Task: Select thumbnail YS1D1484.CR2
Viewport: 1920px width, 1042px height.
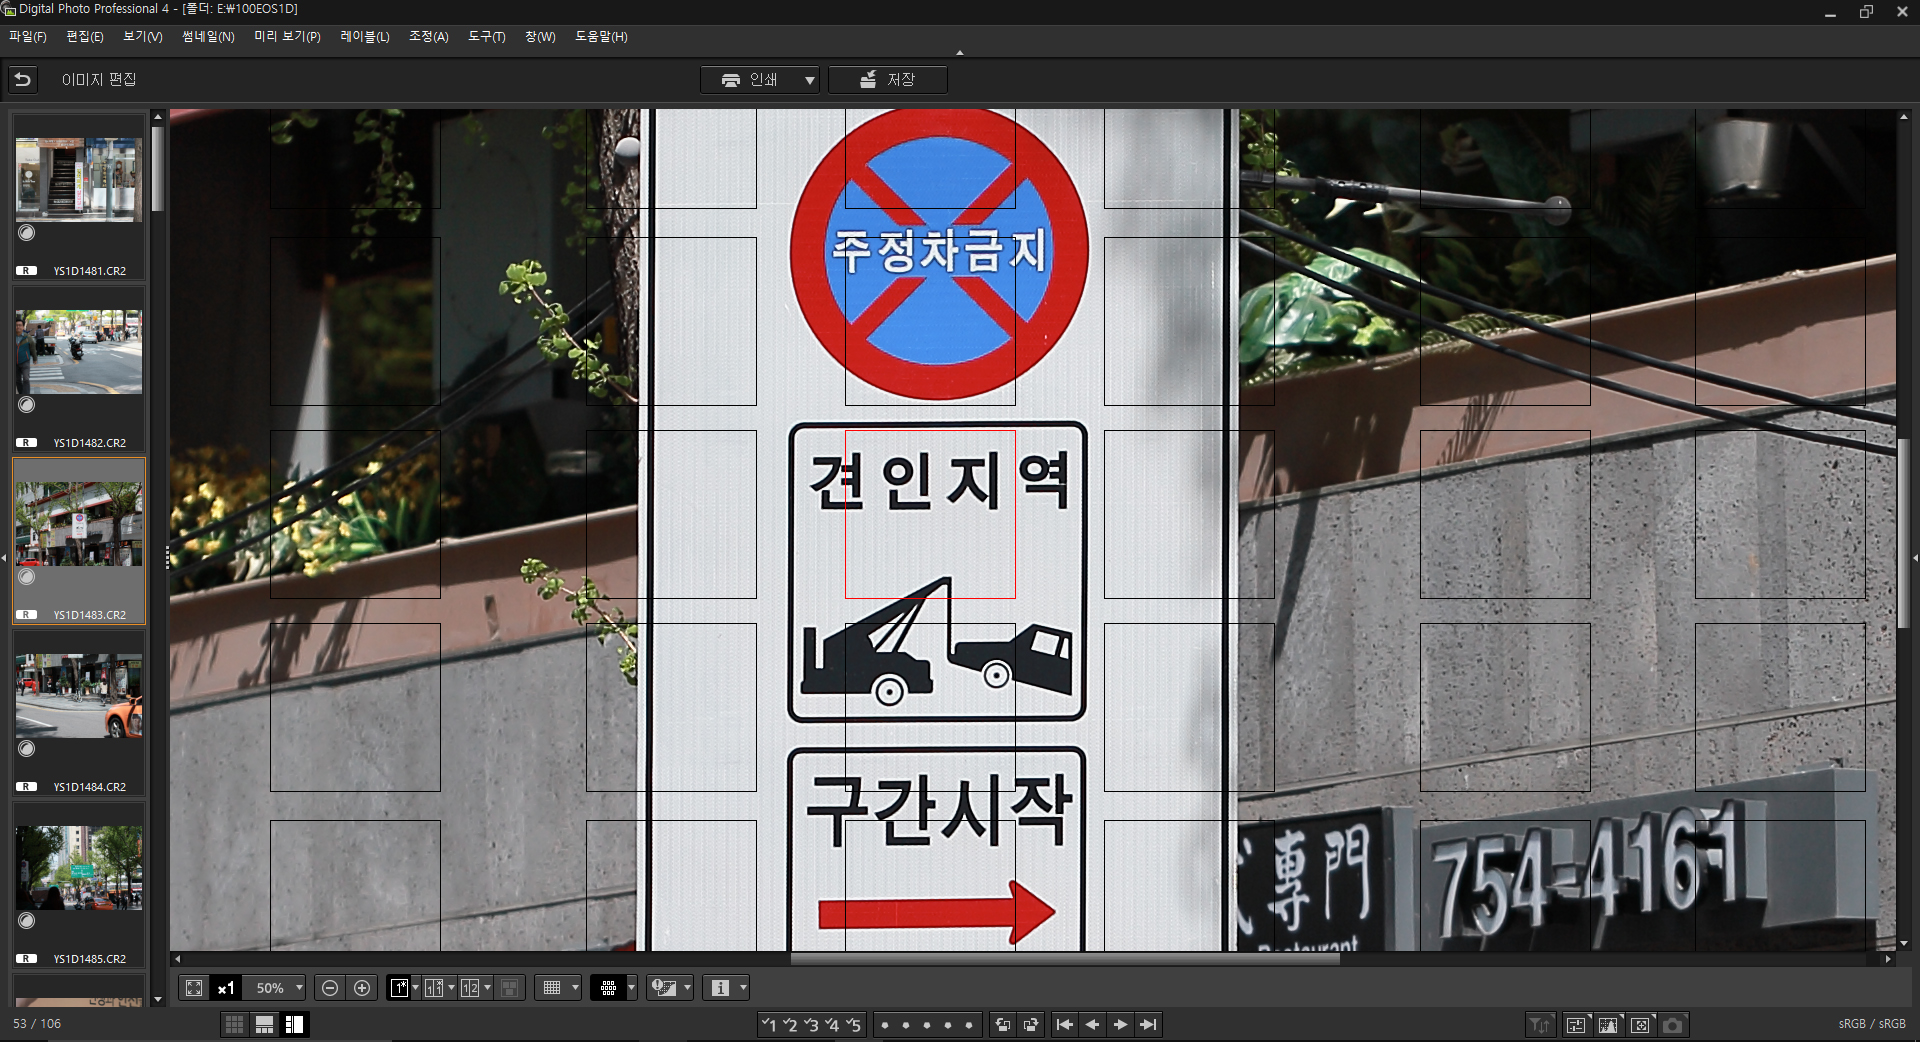Action: [79, 712]
